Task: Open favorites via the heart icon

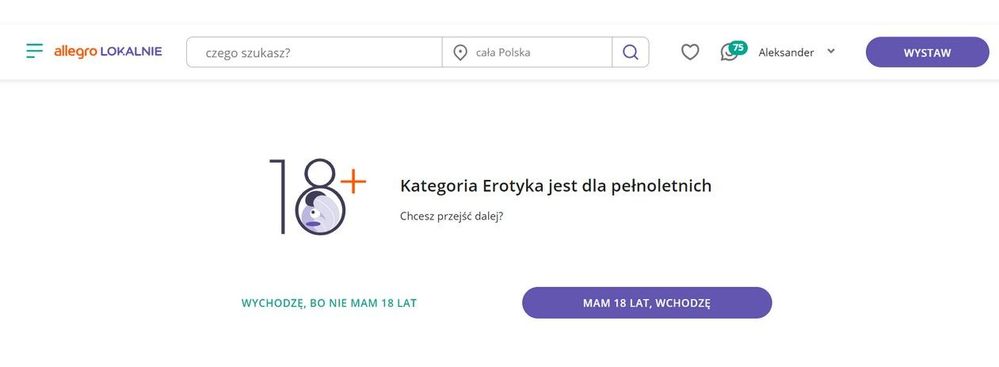Action: (x=690, y=52)
